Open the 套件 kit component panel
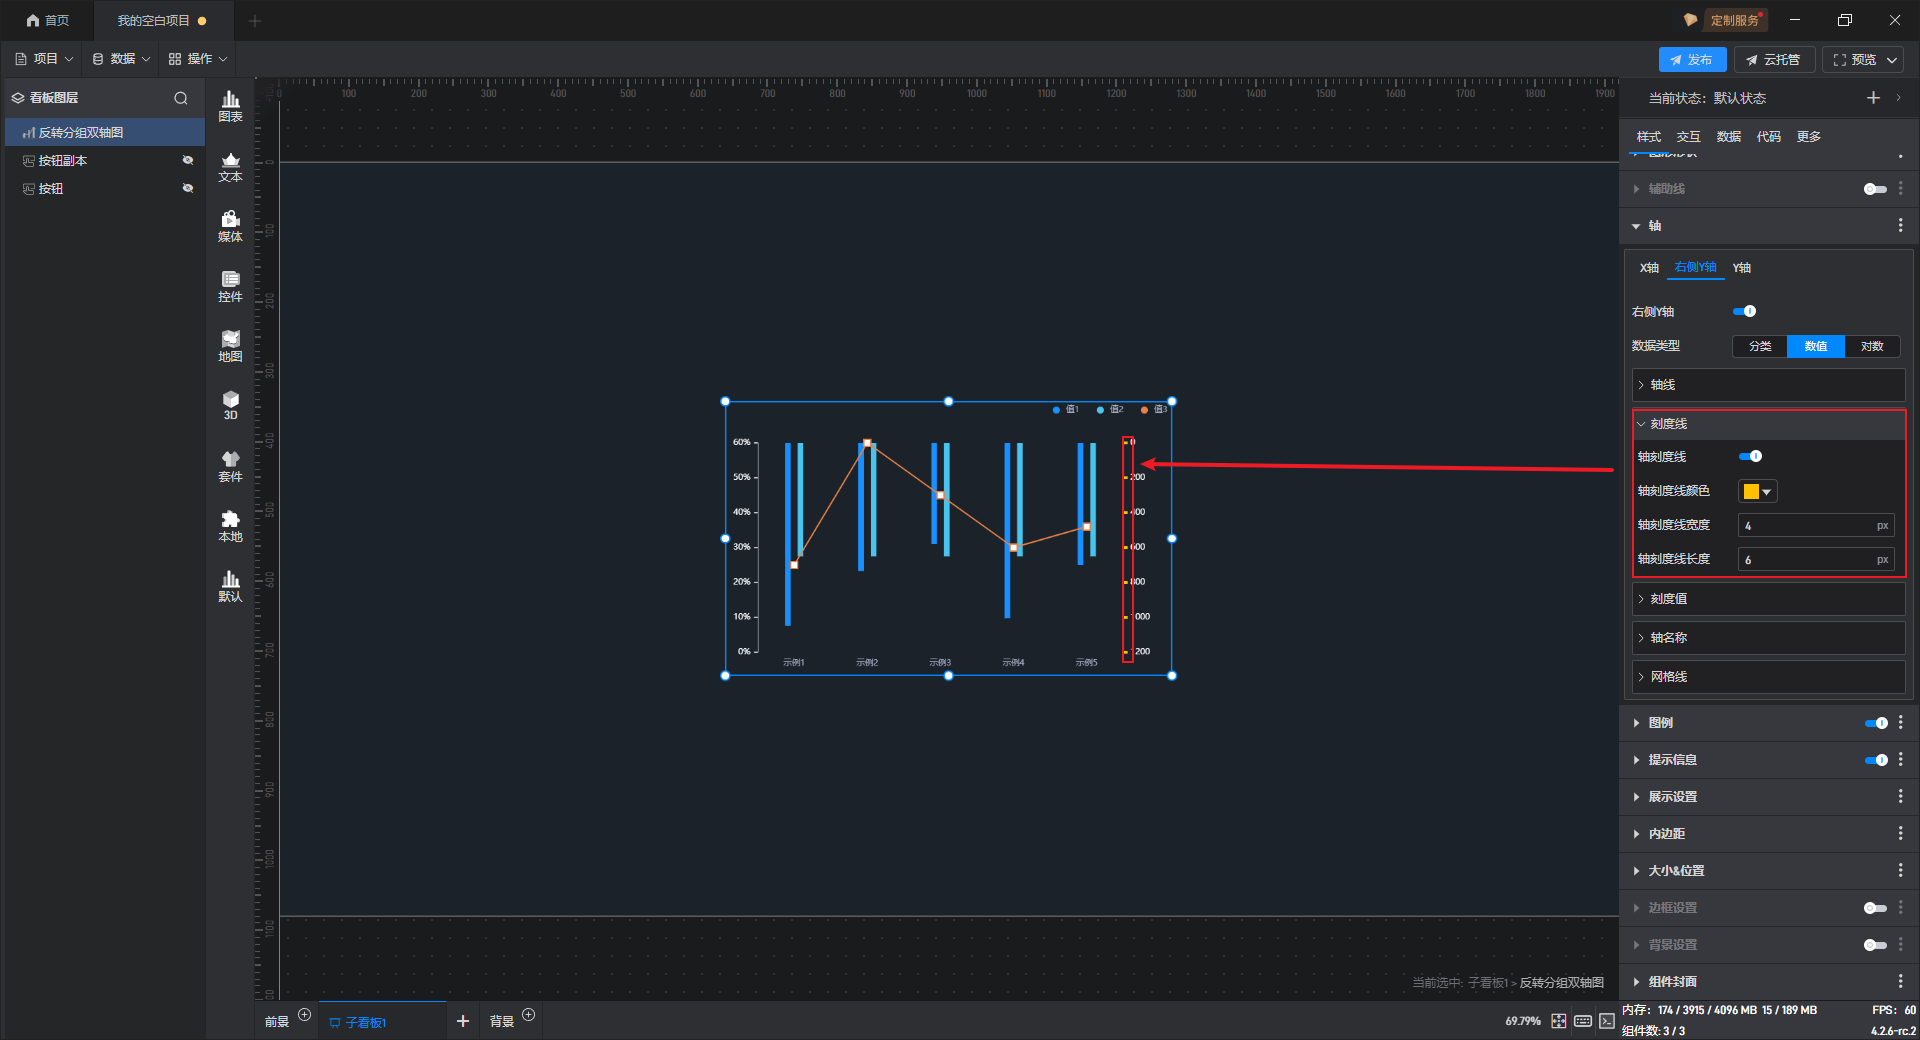The image size is (1920, 1040). pos(230,466)
